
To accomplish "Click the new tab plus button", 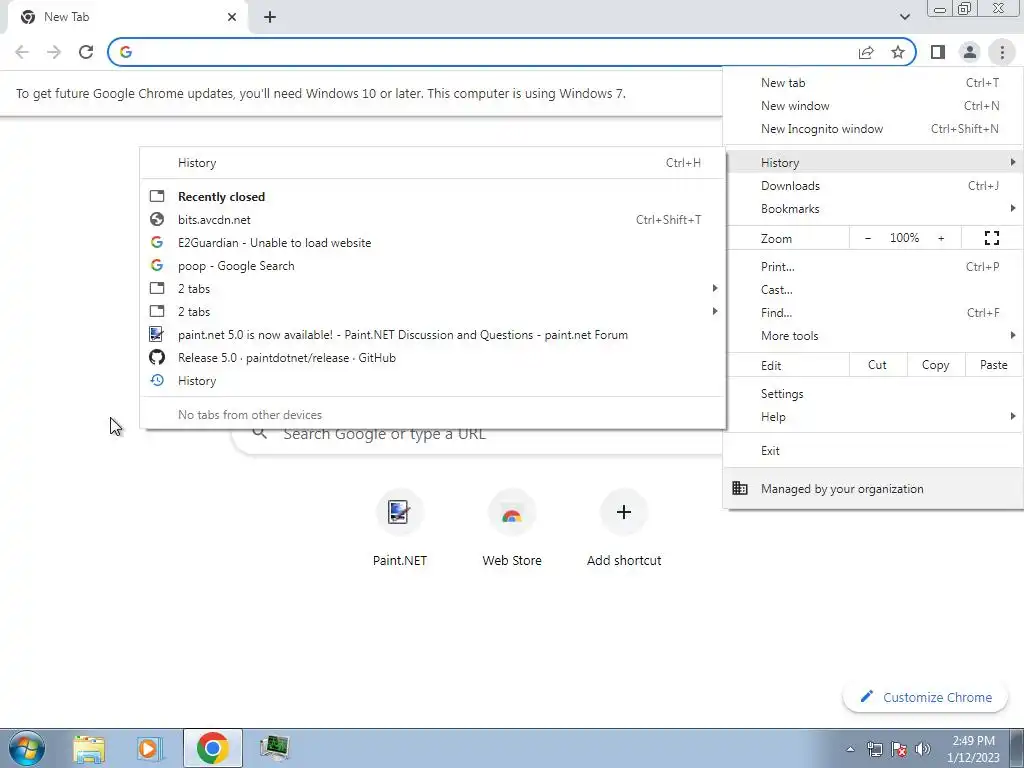I will click(270, 17).
